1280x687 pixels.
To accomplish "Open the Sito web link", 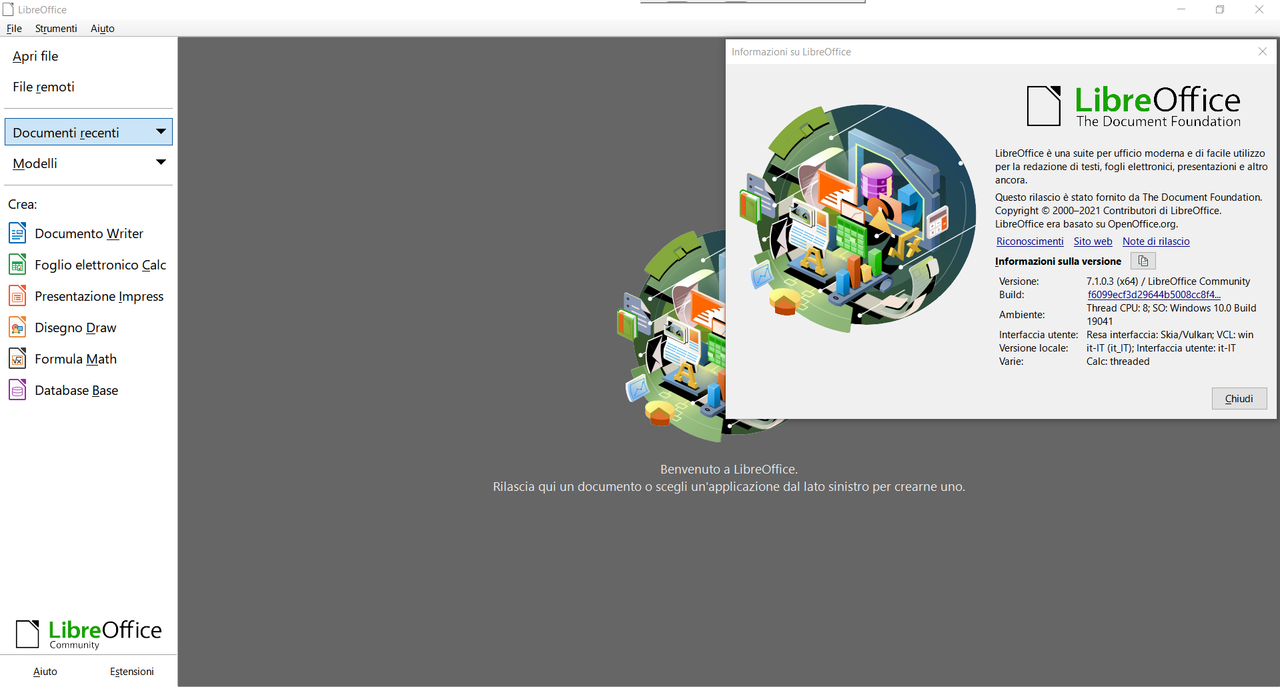I will pos(1093,241).
